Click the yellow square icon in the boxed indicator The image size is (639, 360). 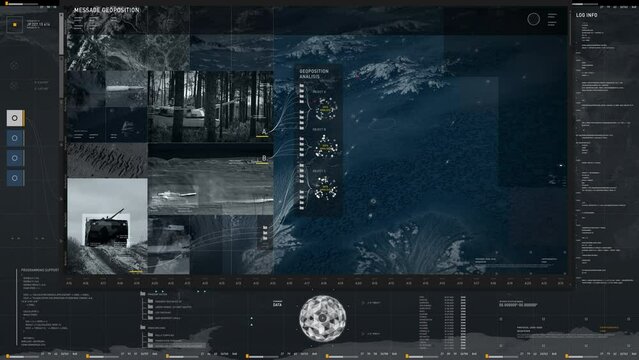pyautogui.click(x=15, y=25)
